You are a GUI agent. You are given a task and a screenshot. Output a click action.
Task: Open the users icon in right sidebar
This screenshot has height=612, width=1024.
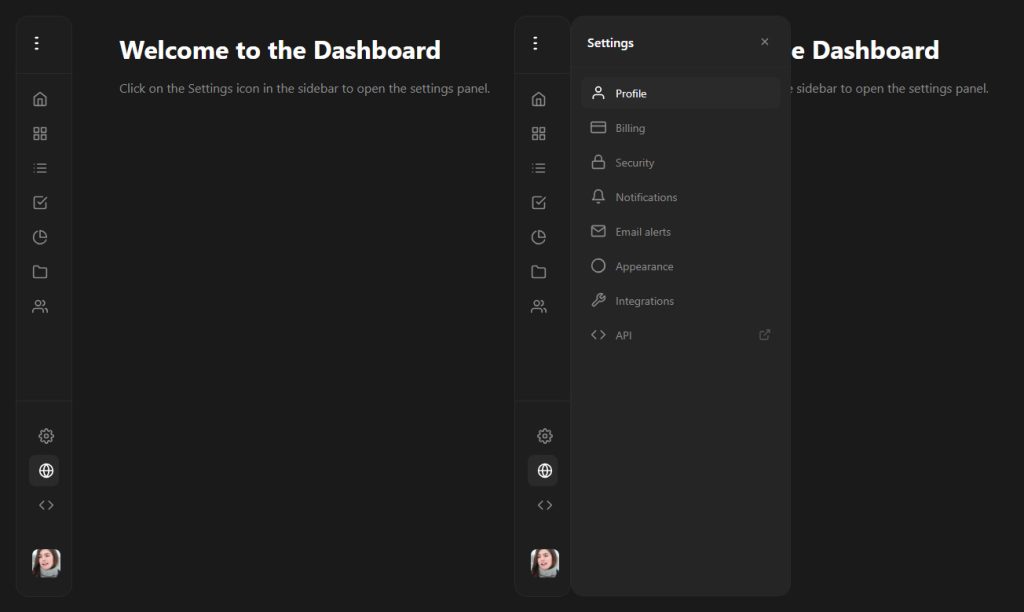(x=539, y=306)
